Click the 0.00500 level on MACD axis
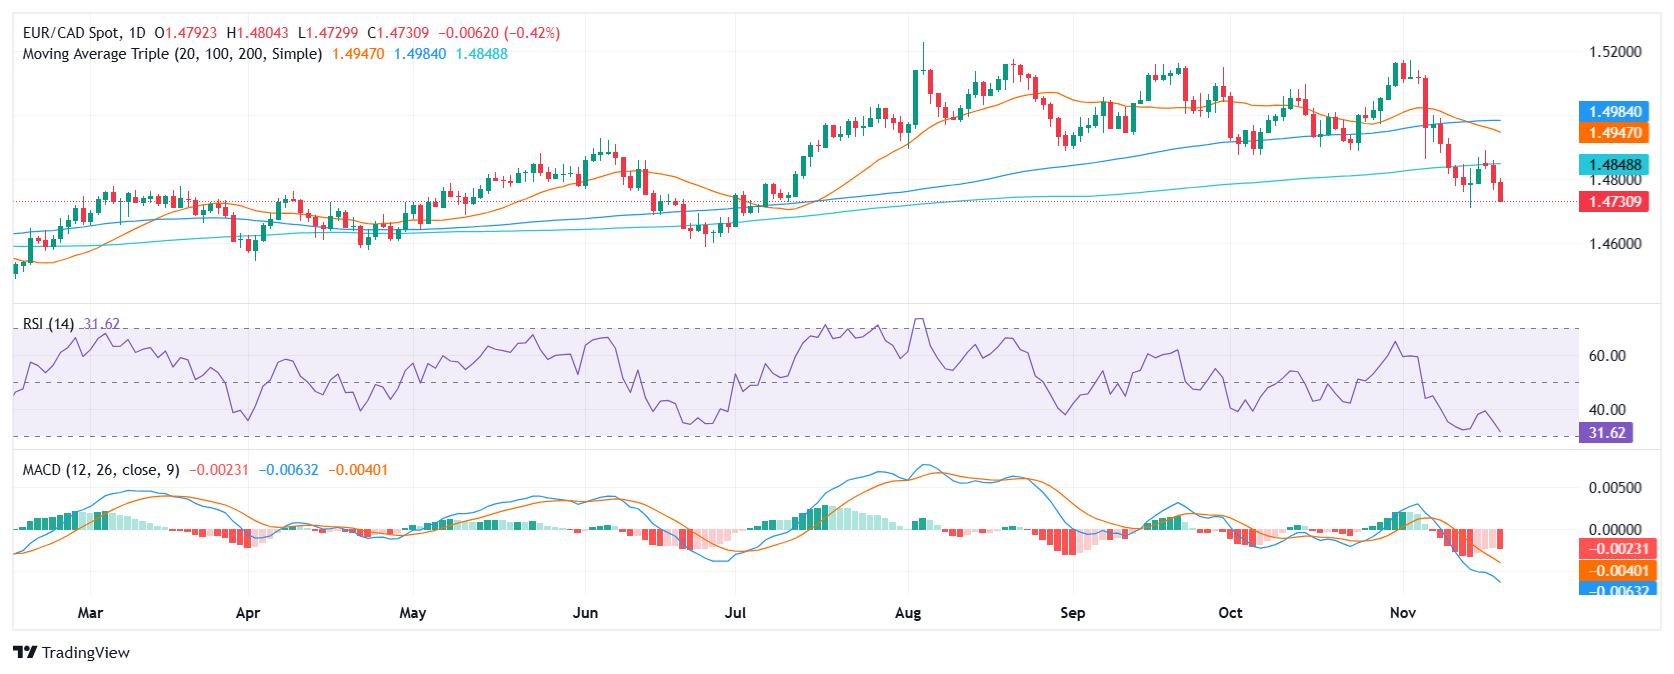1674x674 pixels. pyautogui.click(x=1615, y=488)
